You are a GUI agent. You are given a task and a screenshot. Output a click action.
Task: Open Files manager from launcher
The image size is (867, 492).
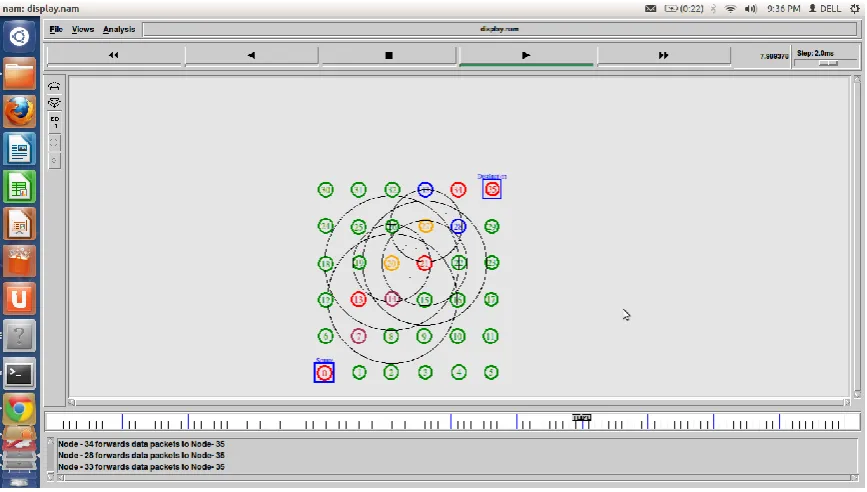(x=19, y=74)
